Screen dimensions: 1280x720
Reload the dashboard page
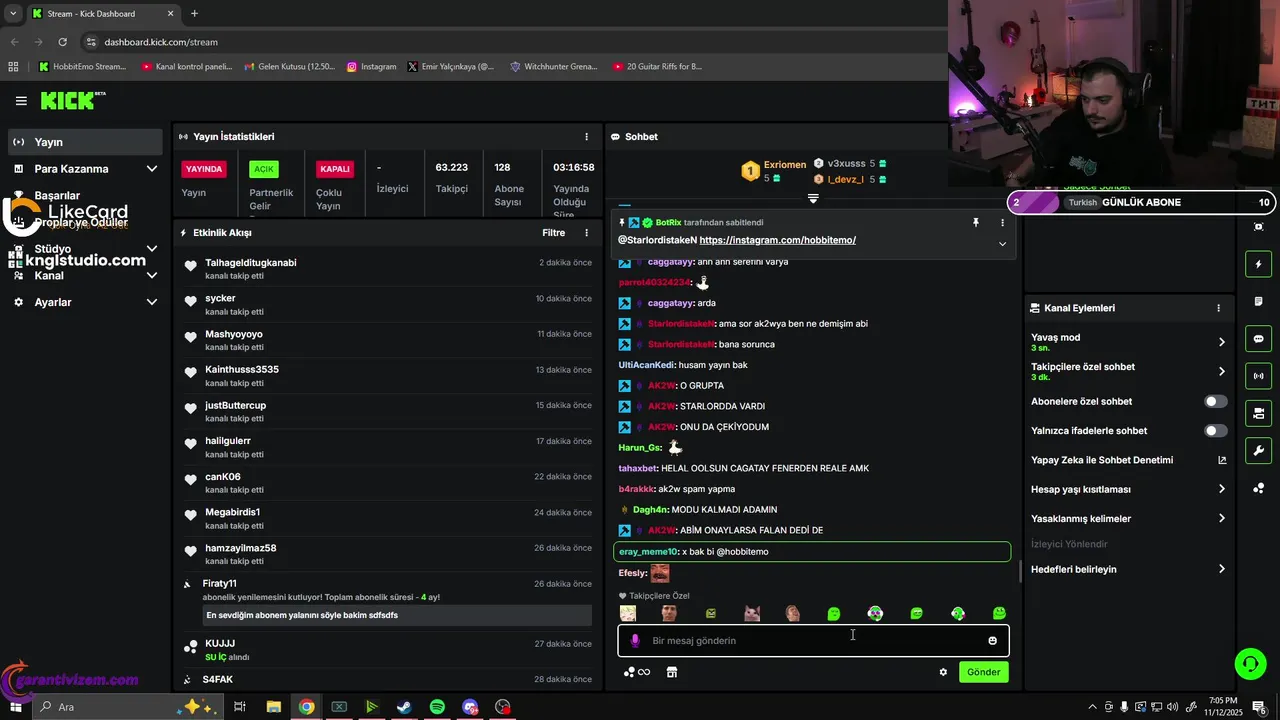(63, 42)
